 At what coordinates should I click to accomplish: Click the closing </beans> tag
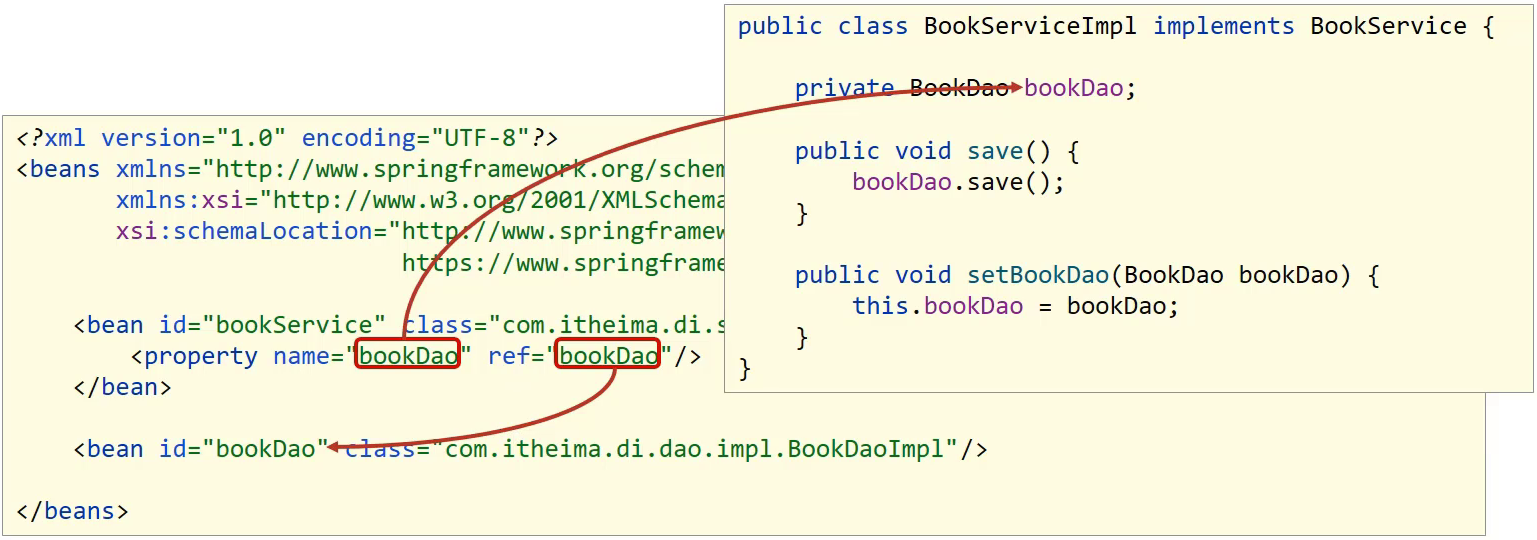pyautogui.click(x=72, y=511)
